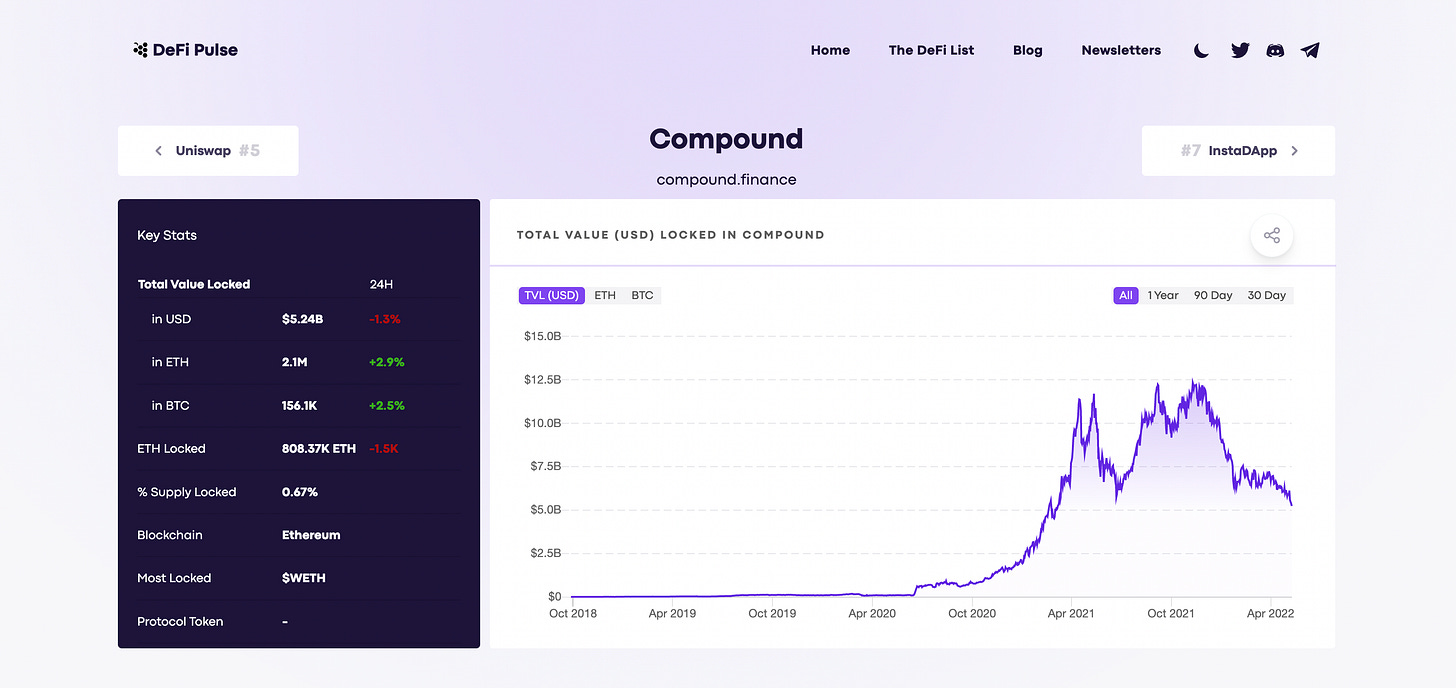The image size is (1456, 688).
Task: Click the Total Value Locked label
Action: pos(194,284)
